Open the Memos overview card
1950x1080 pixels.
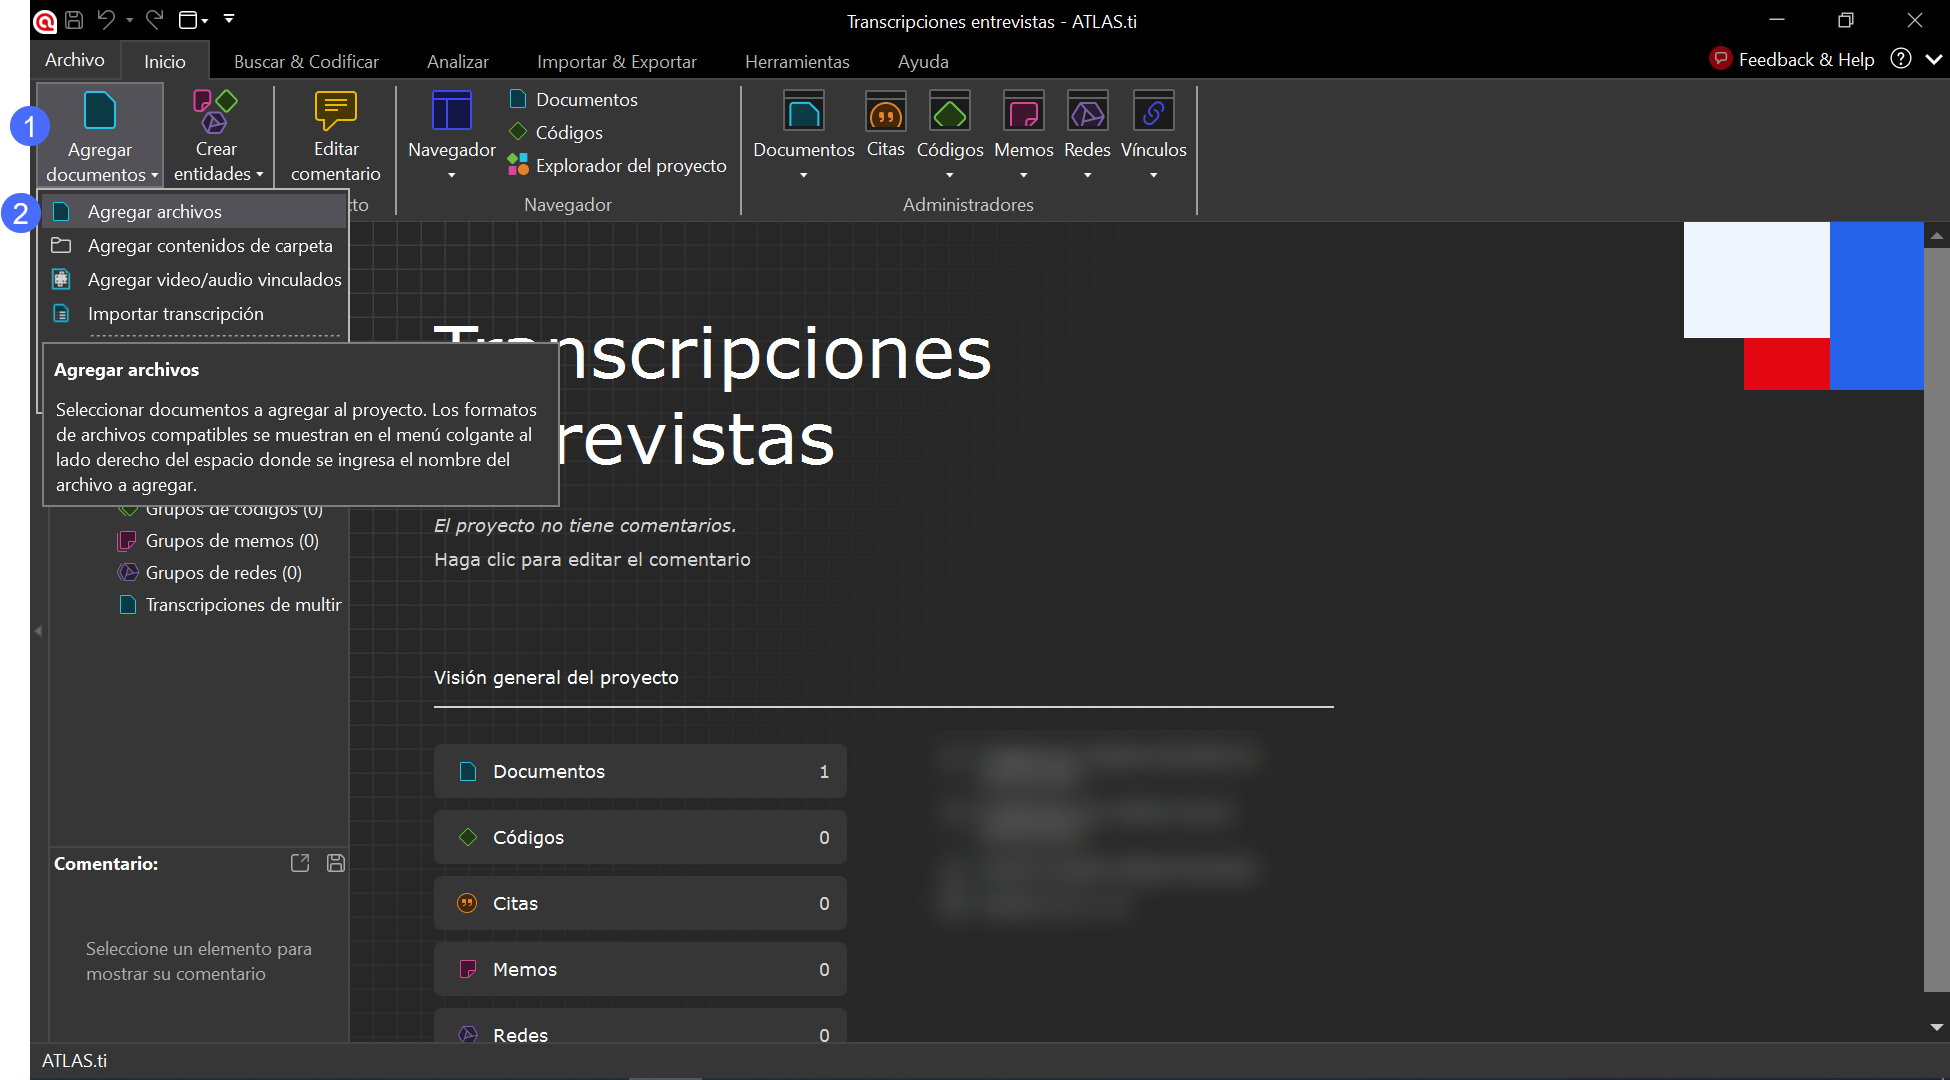pyautogui.click(x=640, y=969)
